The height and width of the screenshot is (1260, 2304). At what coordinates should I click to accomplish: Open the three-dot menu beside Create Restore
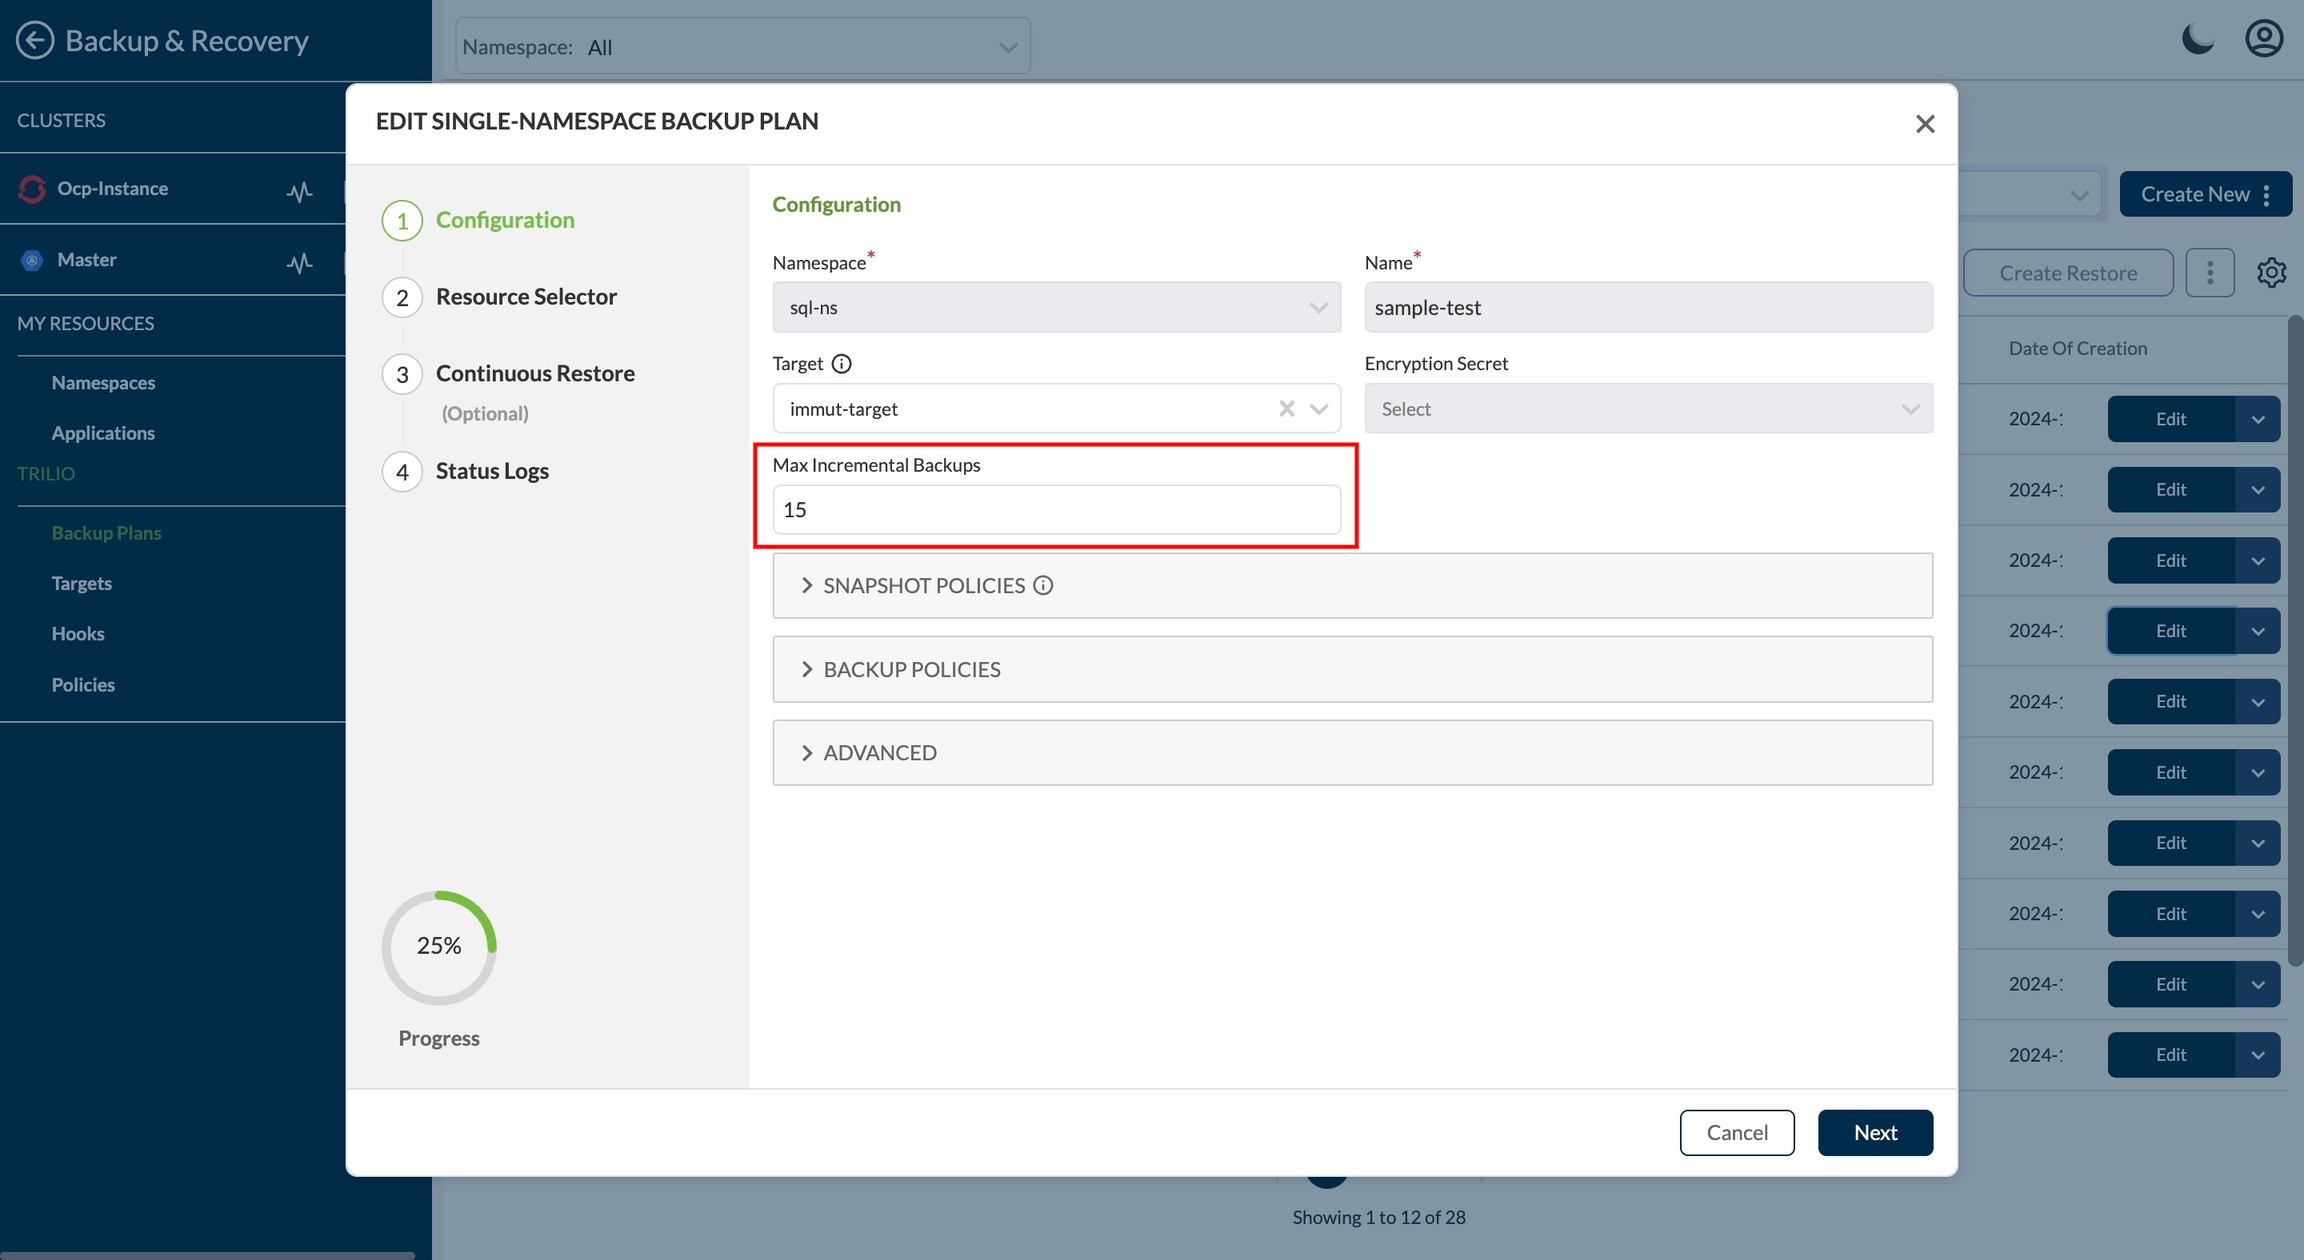(x=2209, y=273)
